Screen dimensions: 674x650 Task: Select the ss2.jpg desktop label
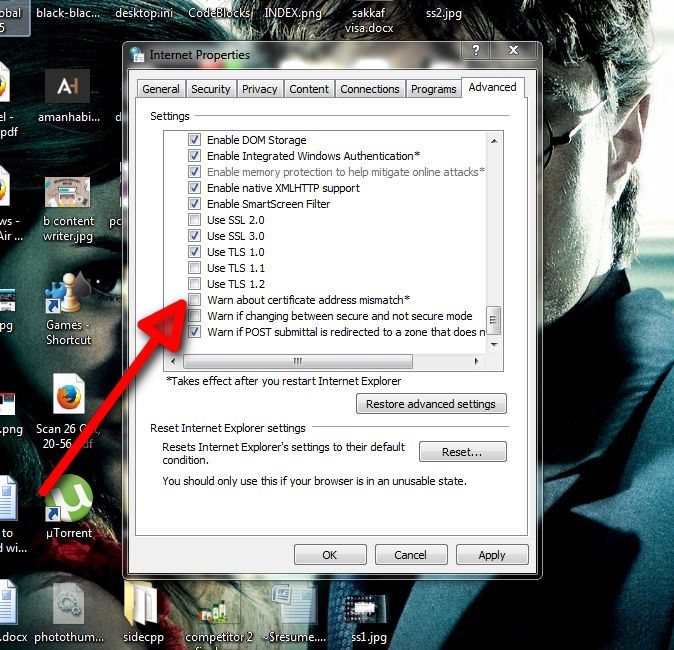tap(444, 13)
